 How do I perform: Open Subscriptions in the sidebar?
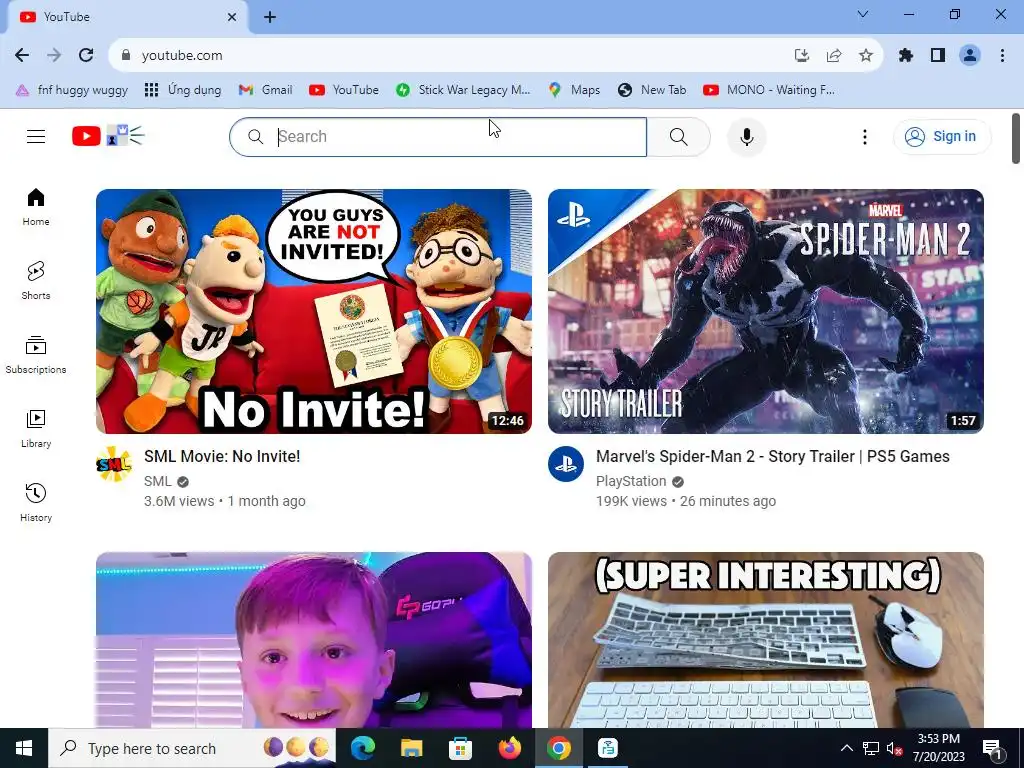(x=36, y=355)
